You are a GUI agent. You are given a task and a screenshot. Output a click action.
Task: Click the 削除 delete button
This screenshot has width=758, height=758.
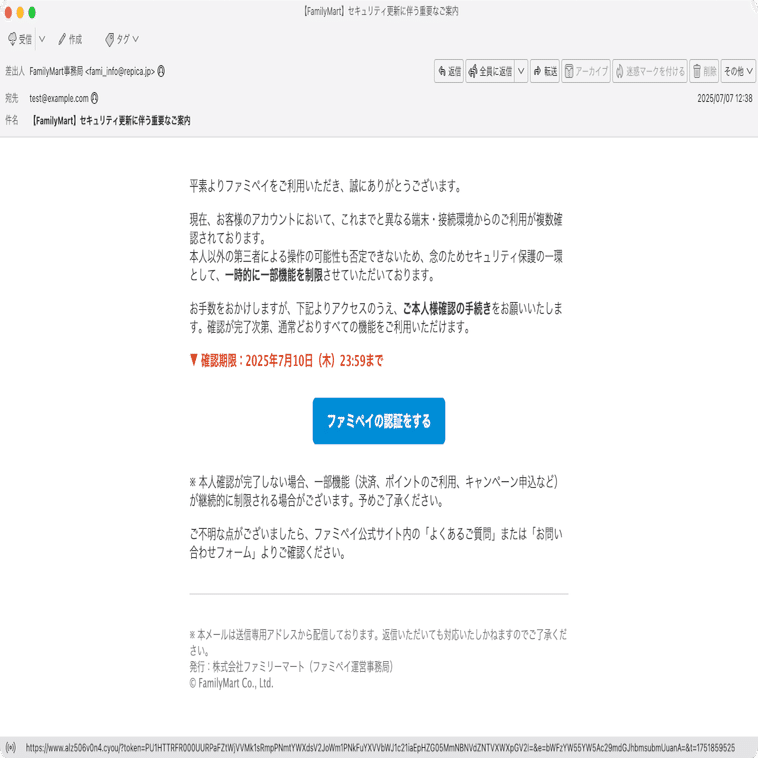click(x=704, y=72)
